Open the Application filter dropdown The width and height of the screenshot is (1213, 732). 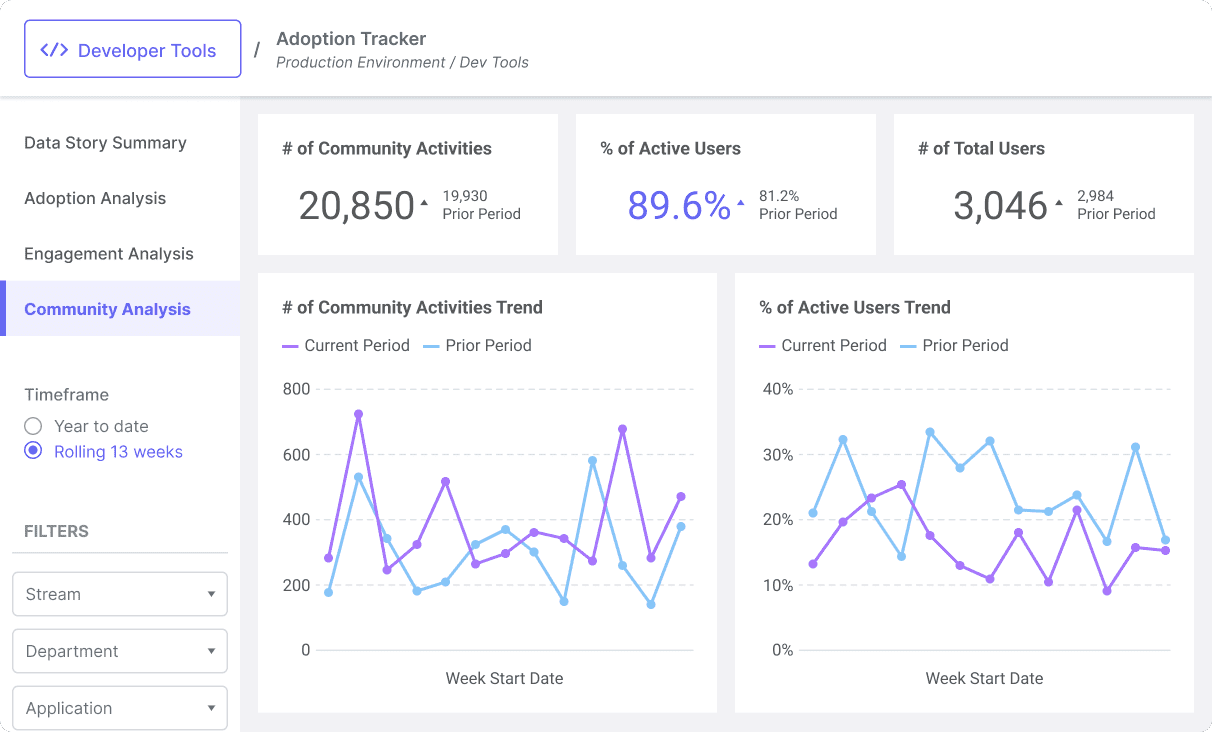point(119,707)
